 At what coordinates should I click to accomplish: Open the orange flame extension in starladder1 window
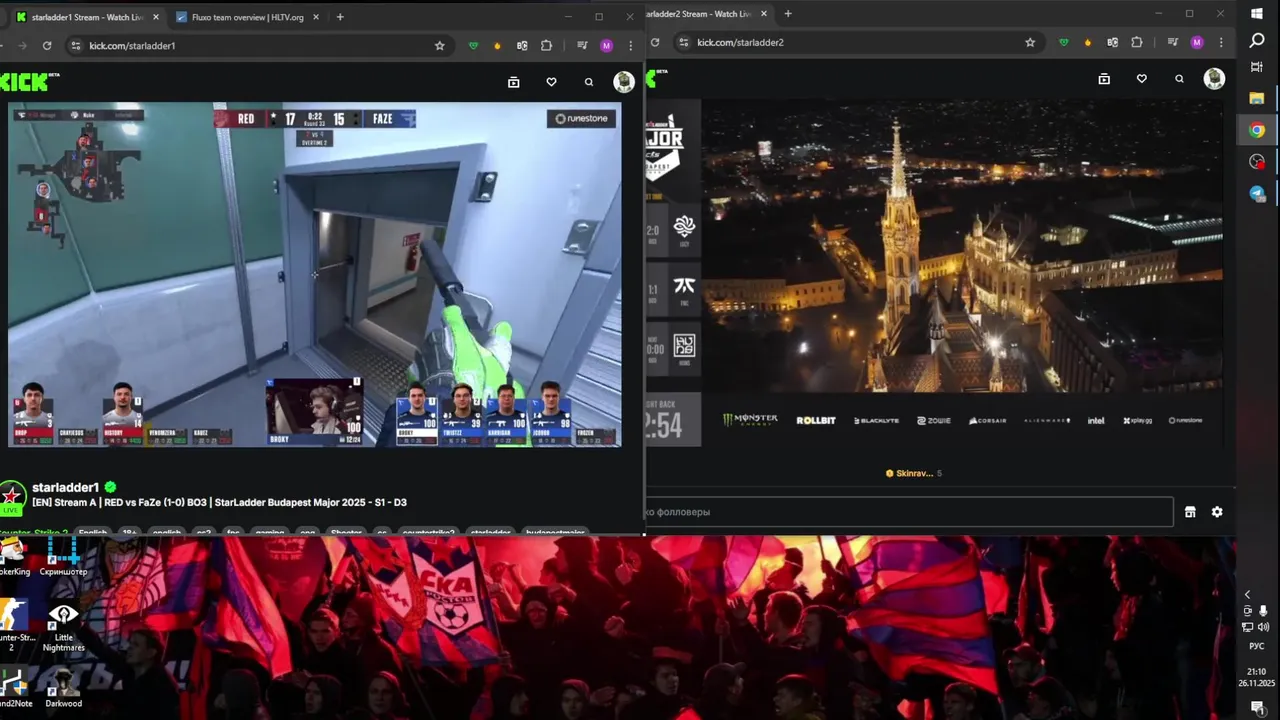tap(497, 45)
